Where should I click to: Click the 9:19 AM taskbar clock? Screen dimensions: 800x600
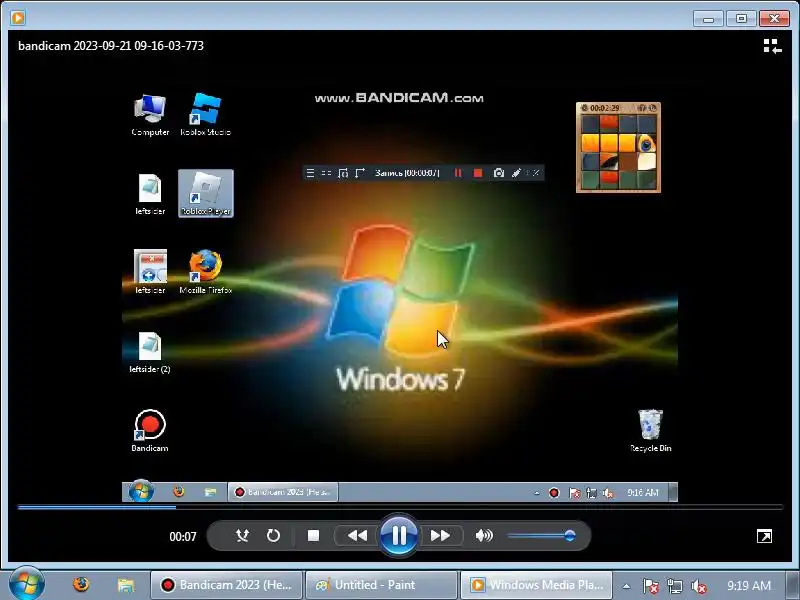tap(749, 585)
